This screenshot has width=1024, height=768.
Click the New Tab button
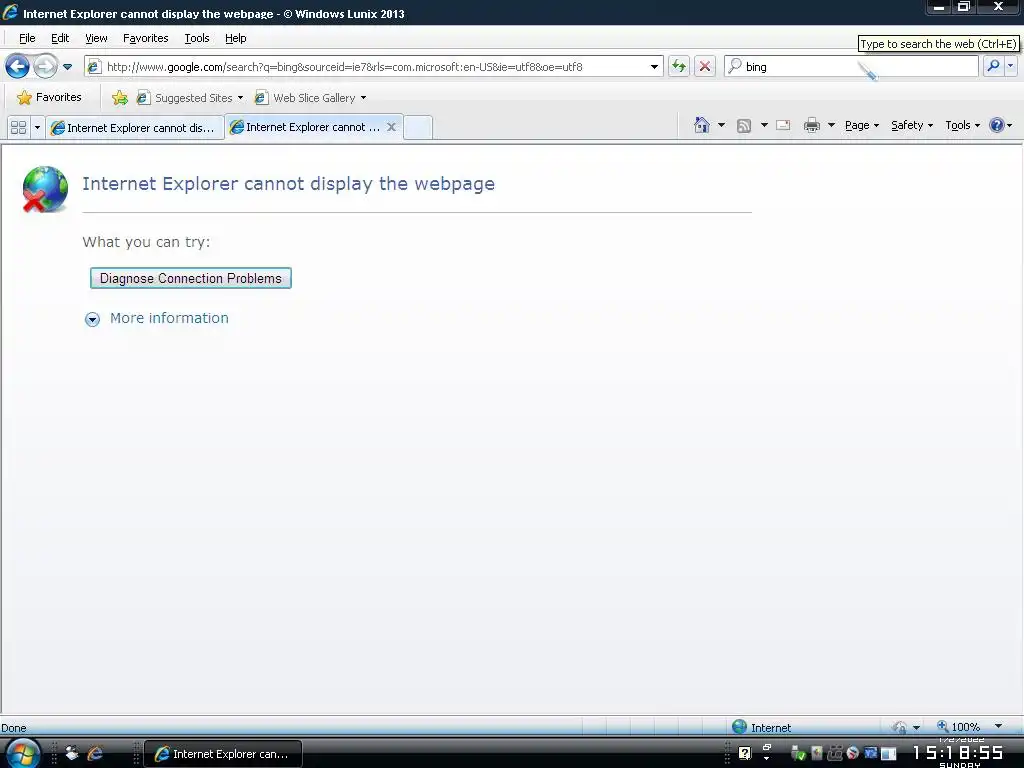pyautogui.click(x=418, y=127)
